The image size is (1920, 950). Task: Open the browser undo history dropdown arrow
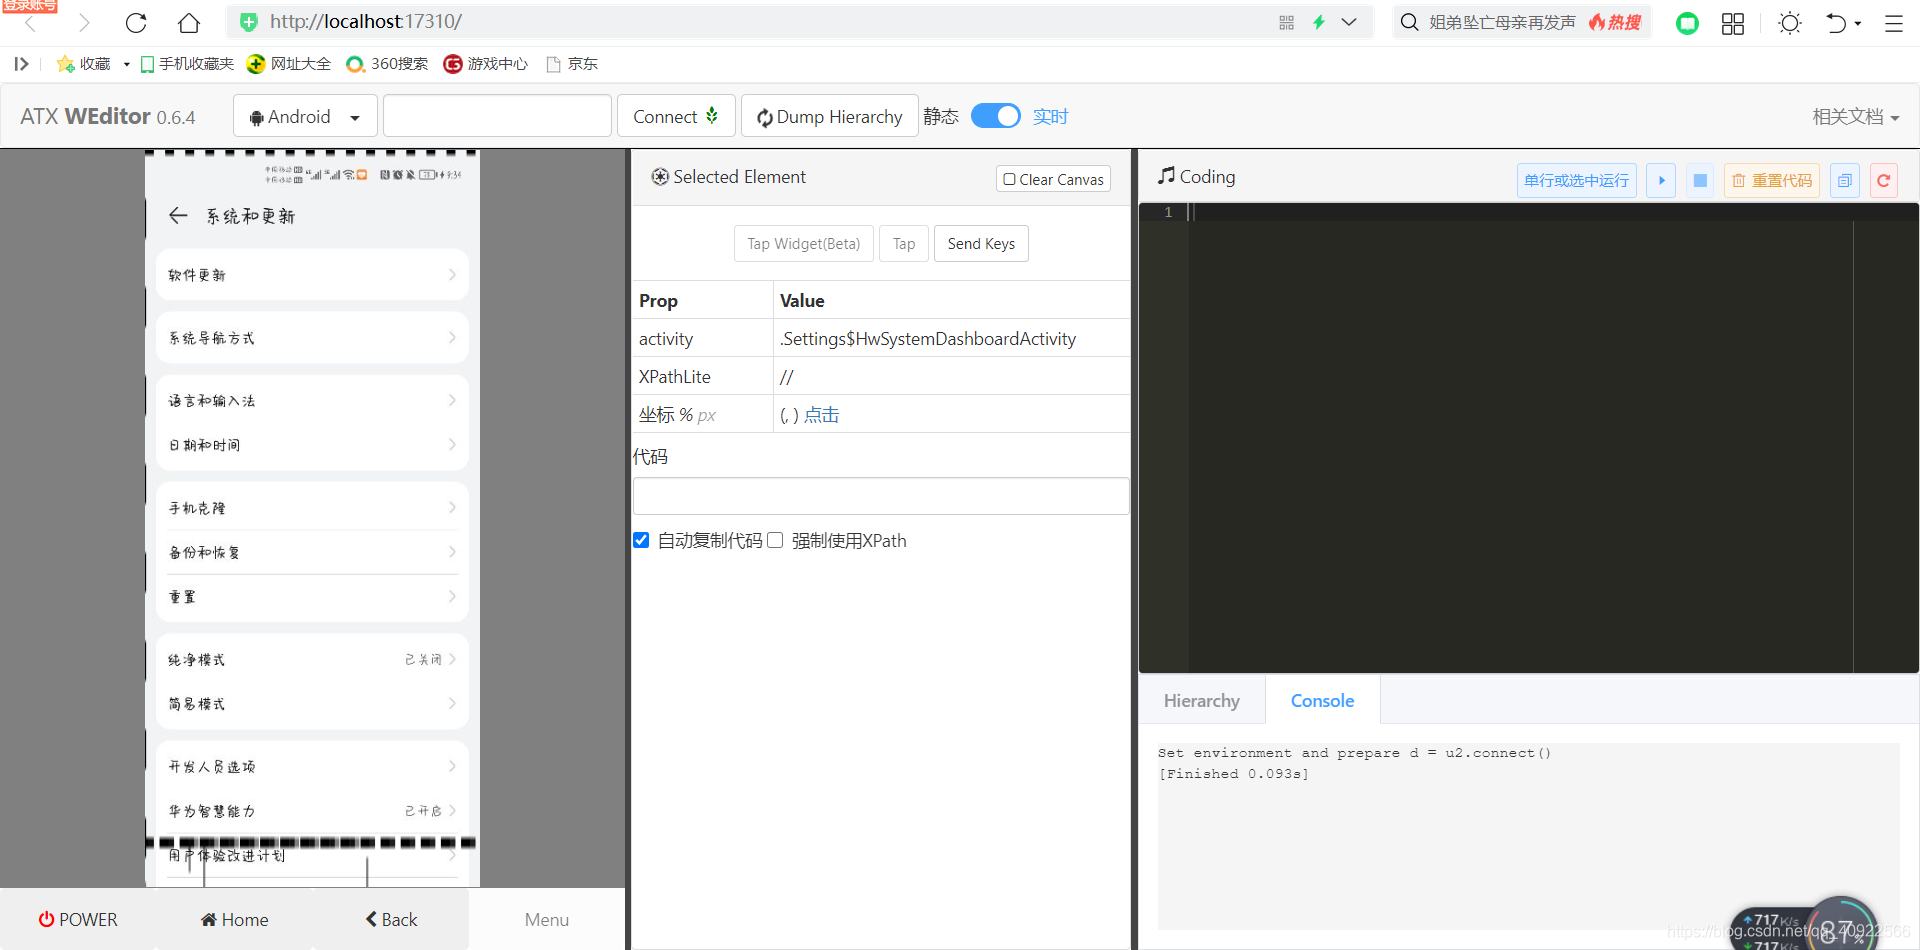(1857, 22)
